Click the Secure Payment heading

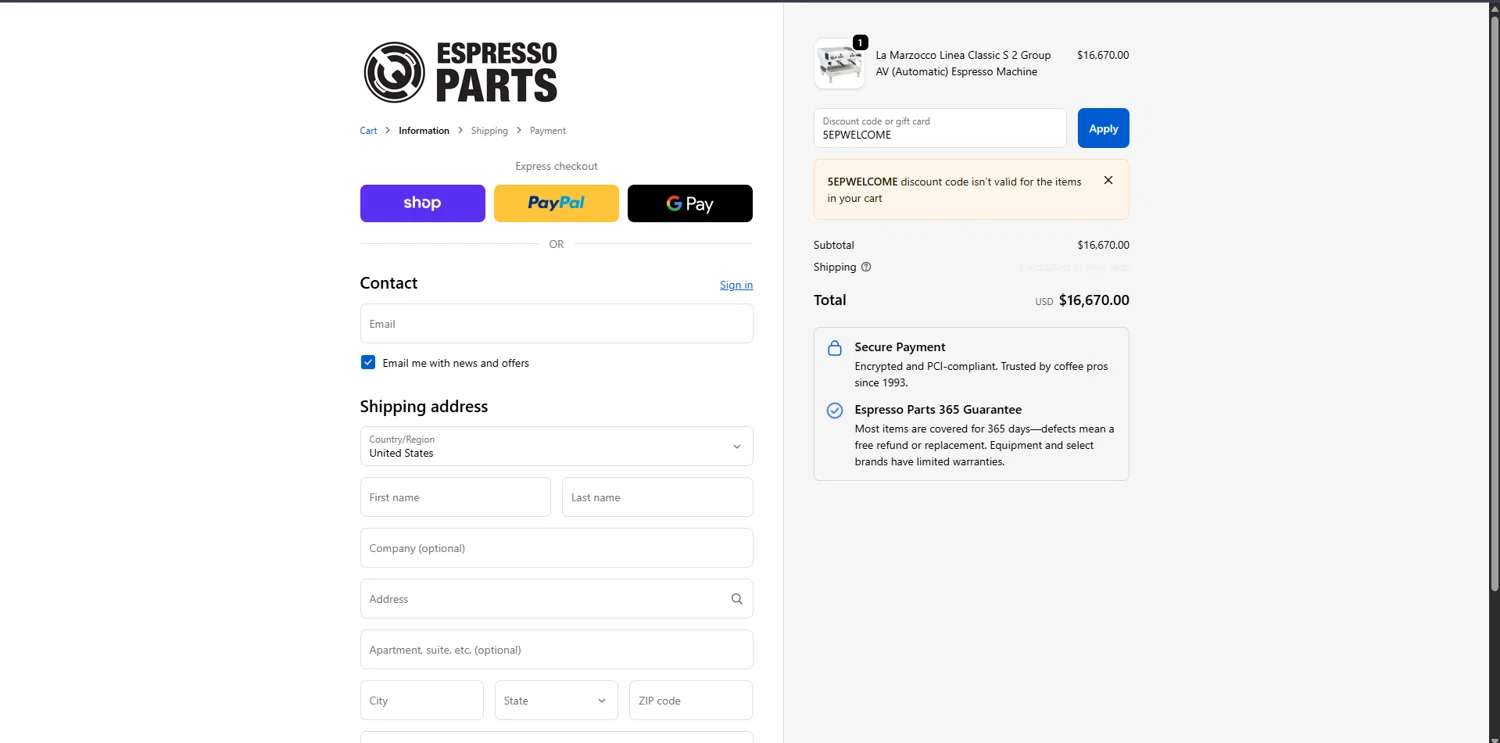click(x=900, y=347)
